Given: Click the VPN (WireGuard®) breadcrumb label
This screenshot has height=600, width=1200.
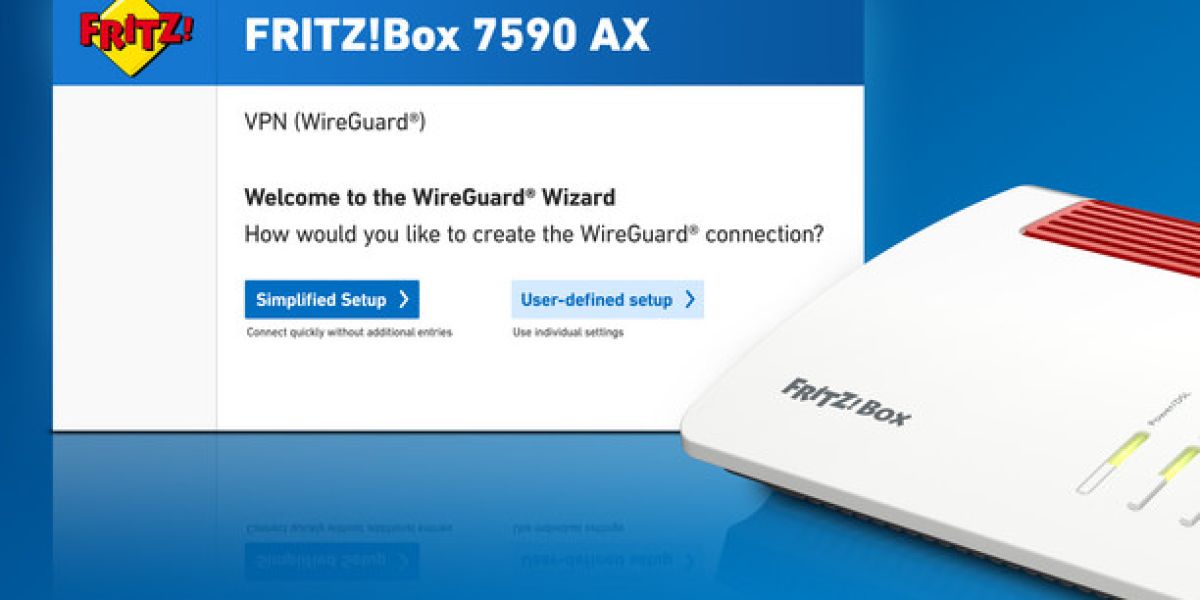Looking at the screenshot, I should pos(335,122).
